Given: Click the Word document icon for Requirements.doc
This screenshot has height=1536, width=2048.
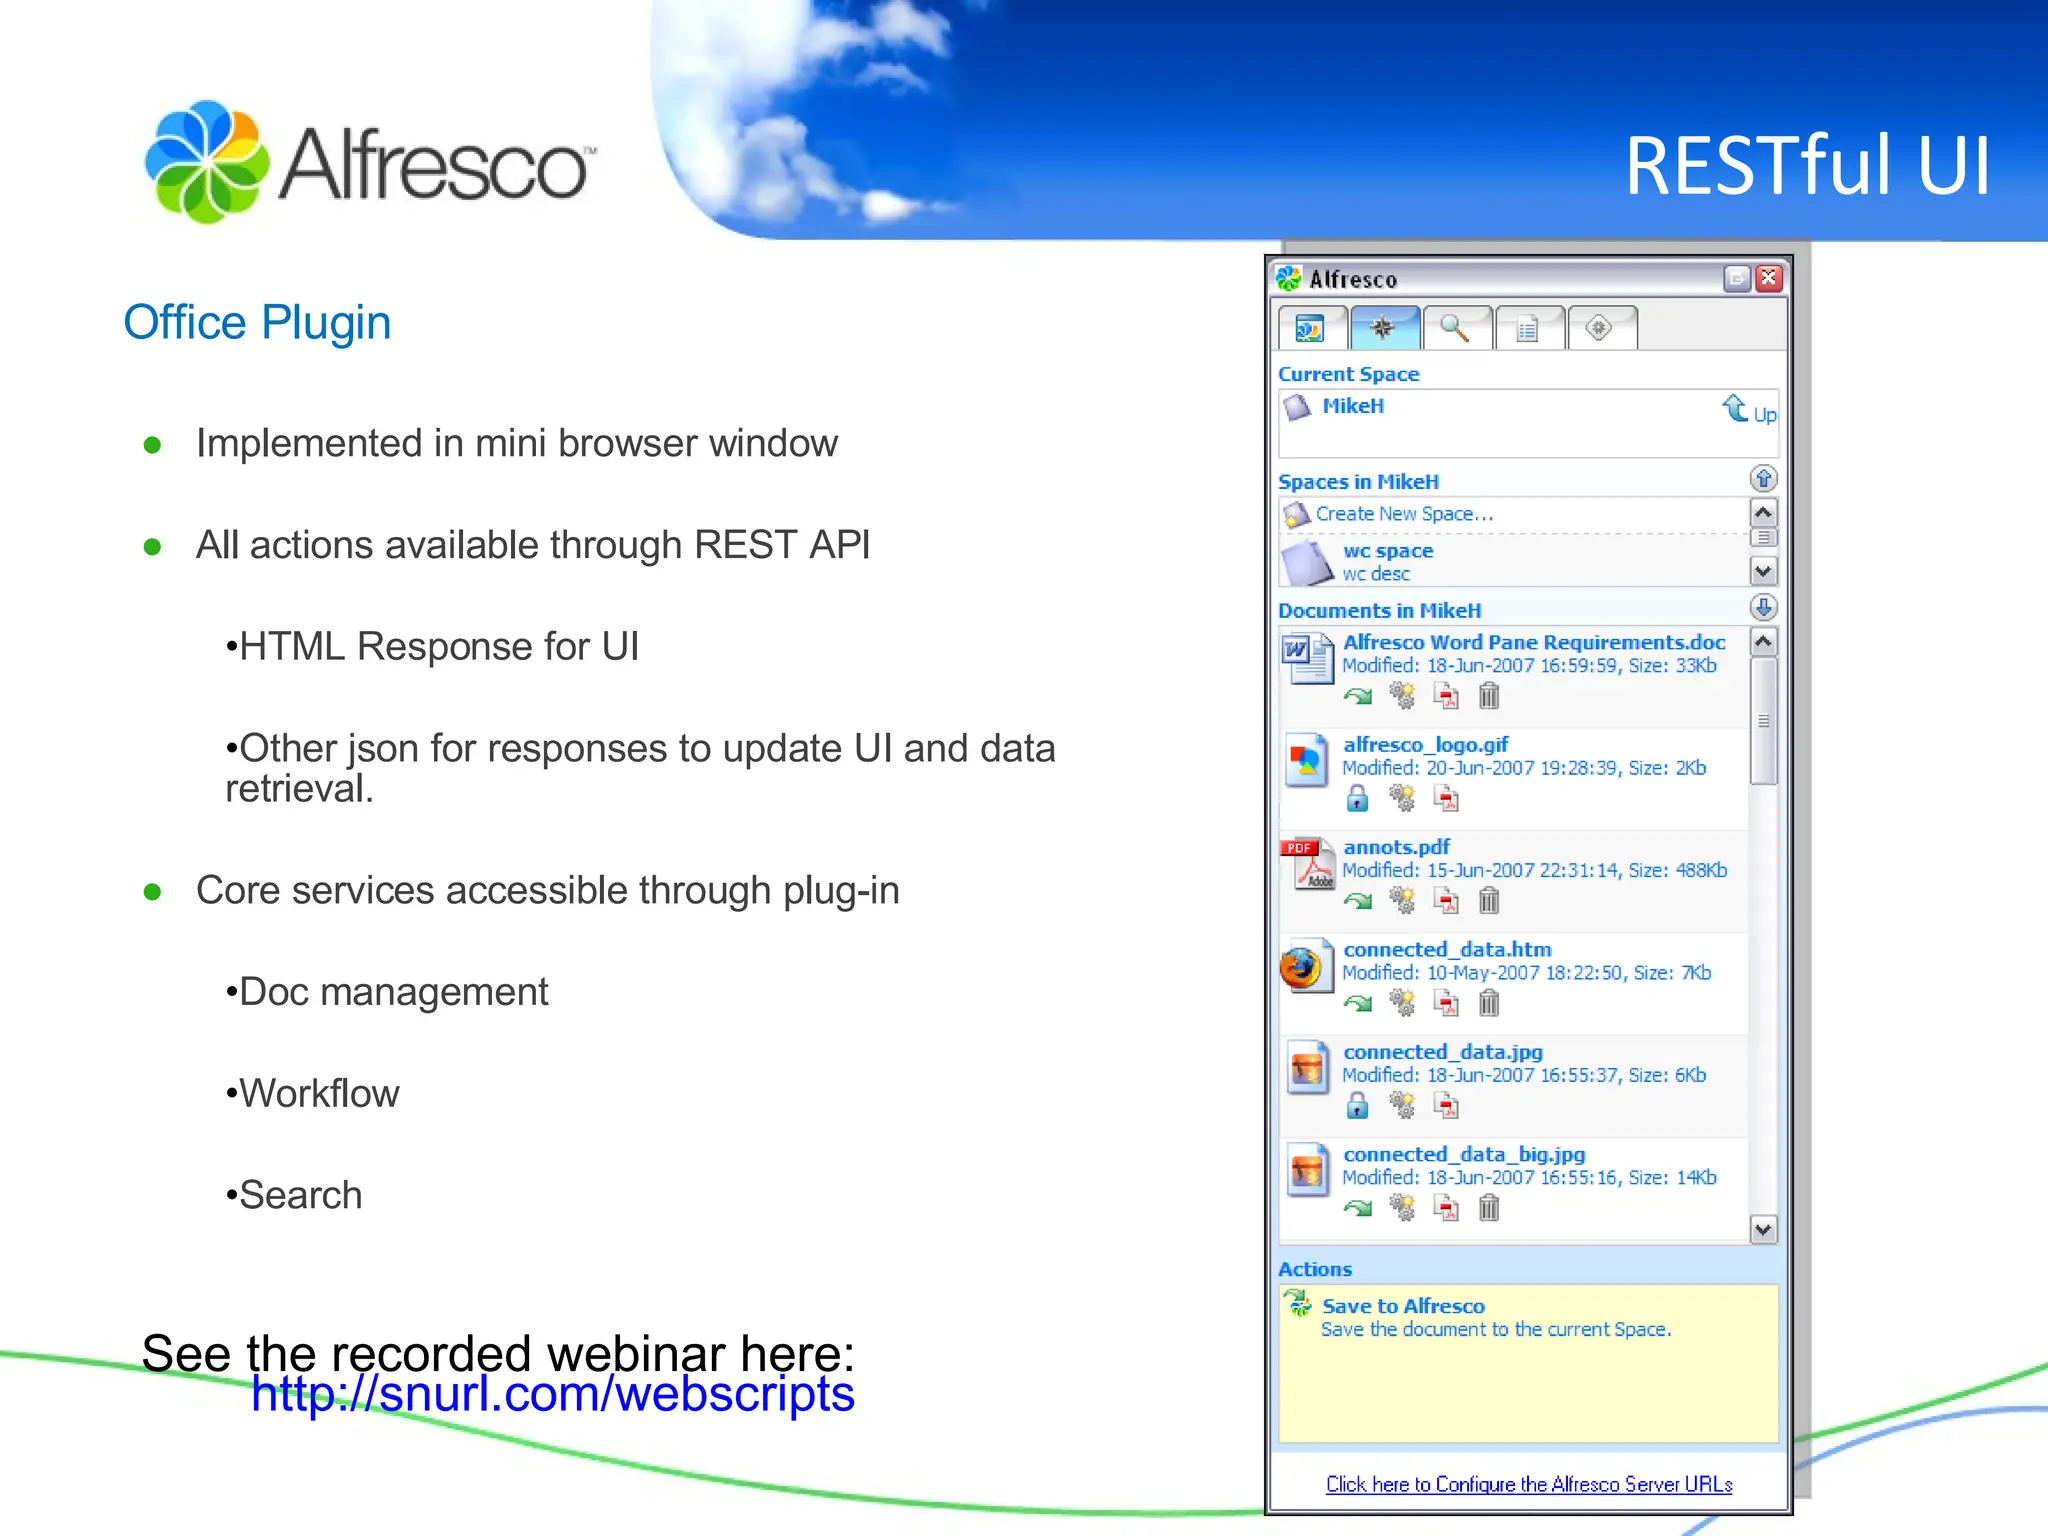Looking at the screenshot, I should click(1307, 658).
